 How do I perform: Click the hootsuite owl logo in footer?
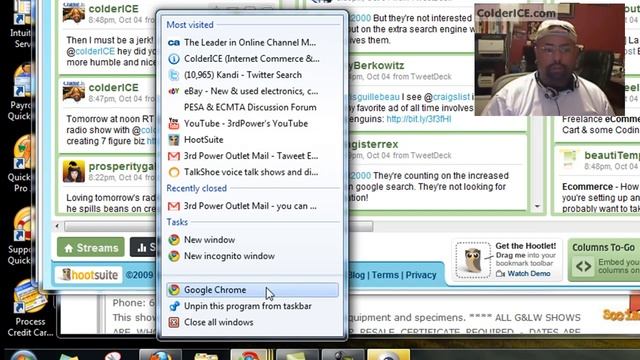[x=89, y=275]
